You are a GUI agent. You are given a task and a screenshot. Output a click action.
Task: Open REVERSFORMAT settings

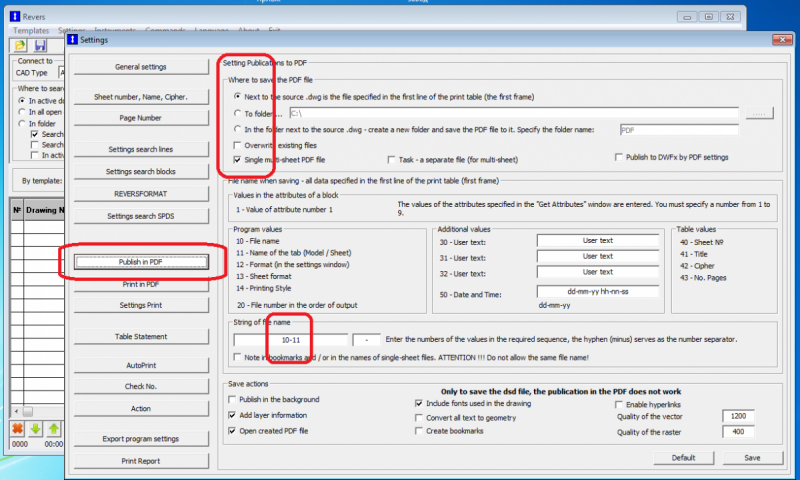141,194
